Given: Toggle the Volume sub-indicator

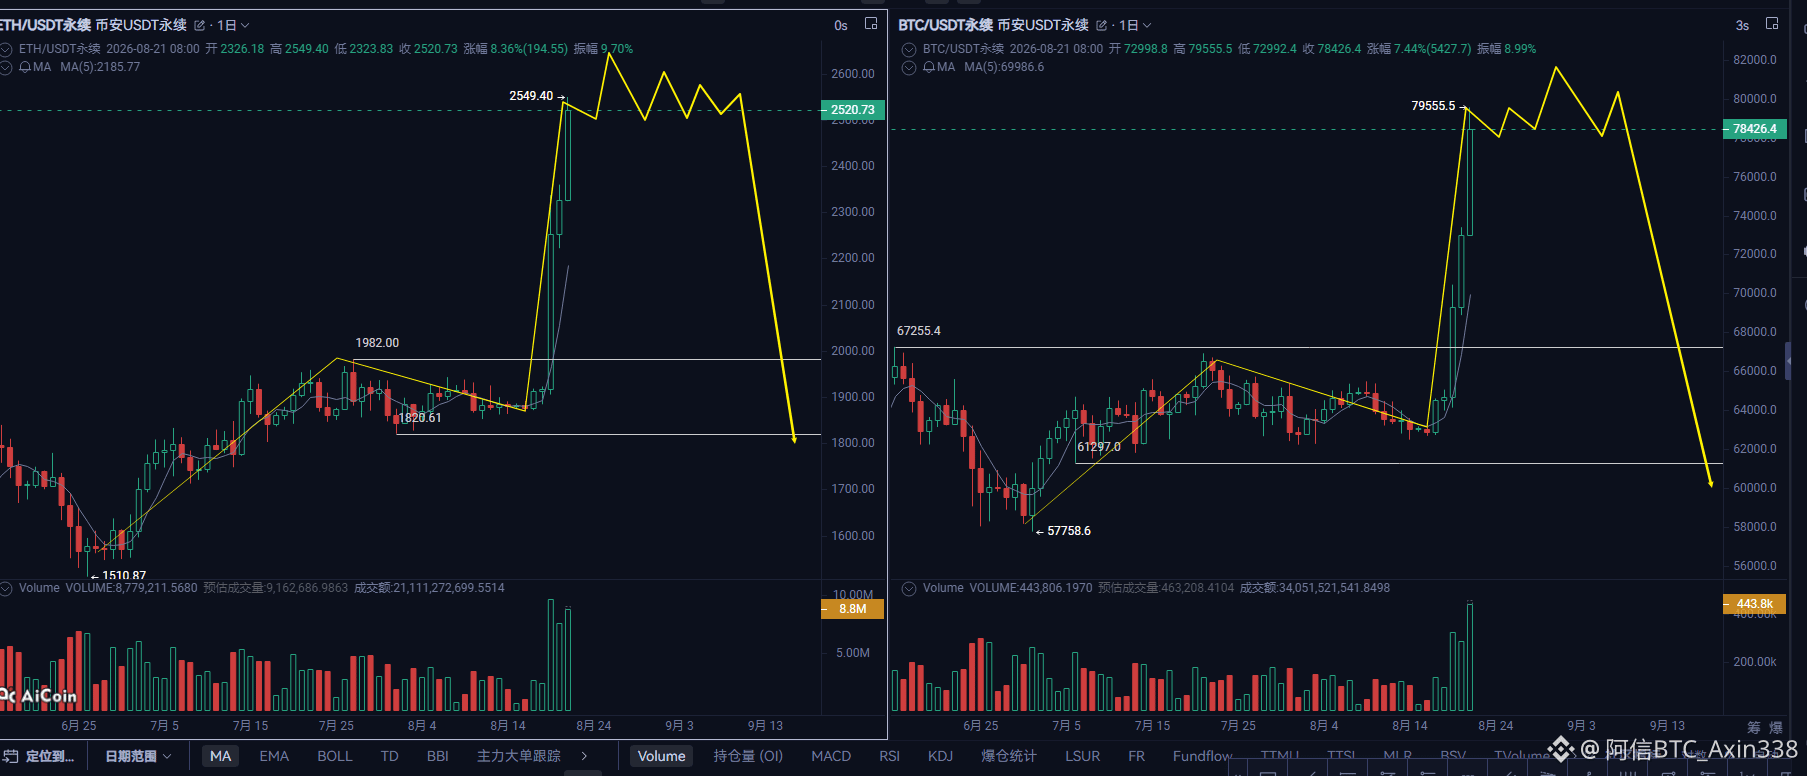Looking at the screenshot, I should click(x=662, y=756).
